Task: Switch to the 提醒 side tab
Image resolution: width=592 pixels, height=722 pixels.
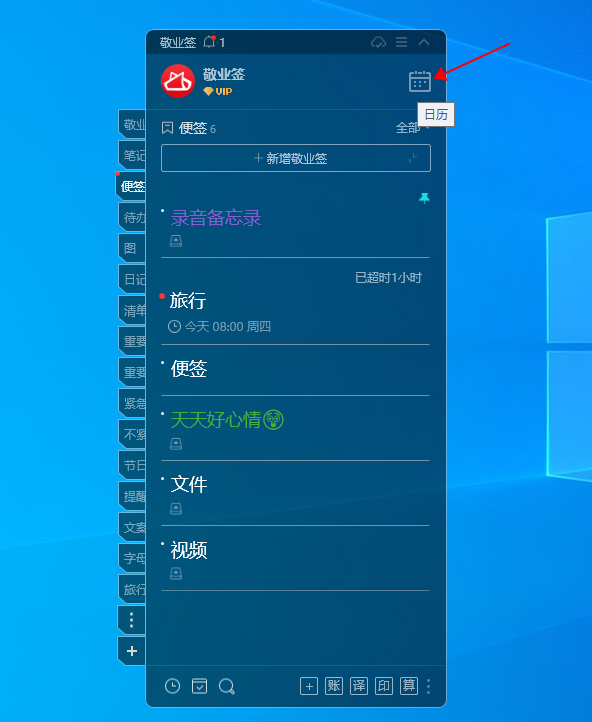Action: click(x=132, y=496)
